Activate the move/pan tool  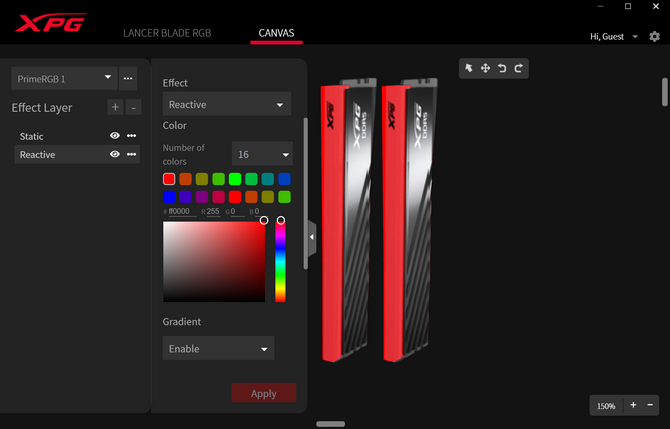485,68
